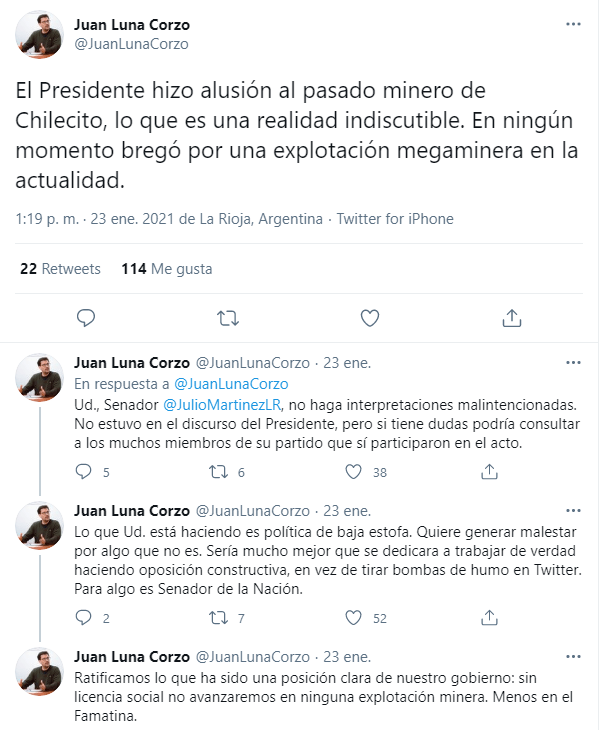
Task: Open more options menu on main tweet
Action: [573, 24]
